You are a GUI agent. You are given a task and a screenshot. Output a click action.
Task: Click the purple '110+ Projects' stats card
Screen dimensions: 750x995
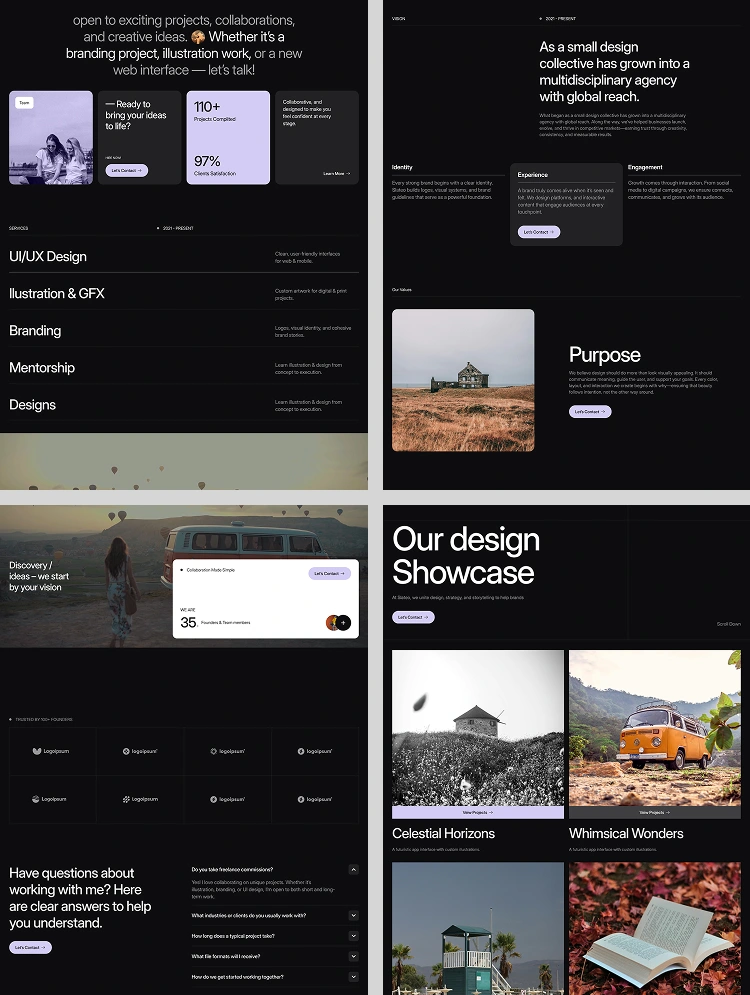pos(228,138)
